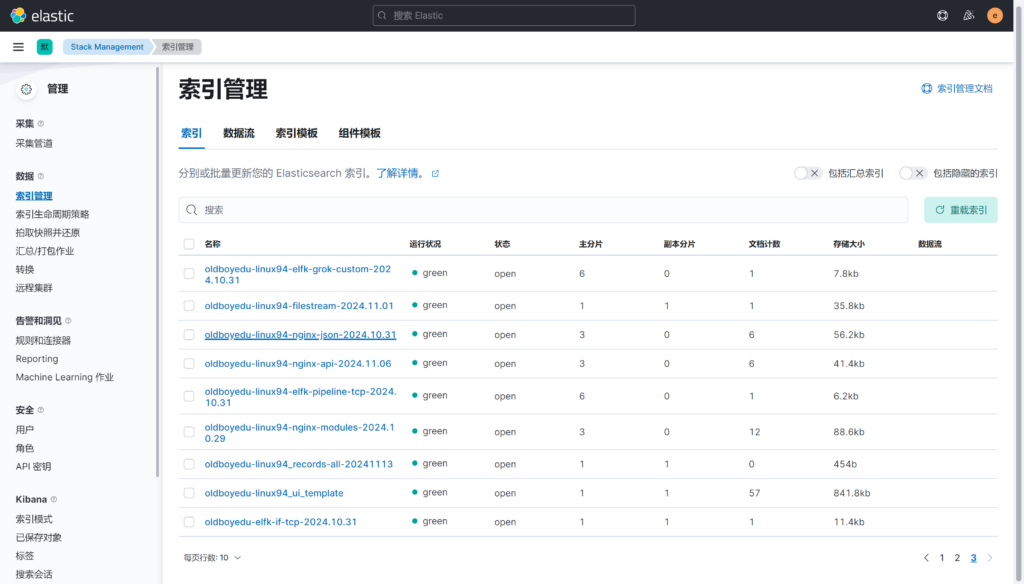
Task: Open the green space selector avatar
Action: (x=44, y=47)
